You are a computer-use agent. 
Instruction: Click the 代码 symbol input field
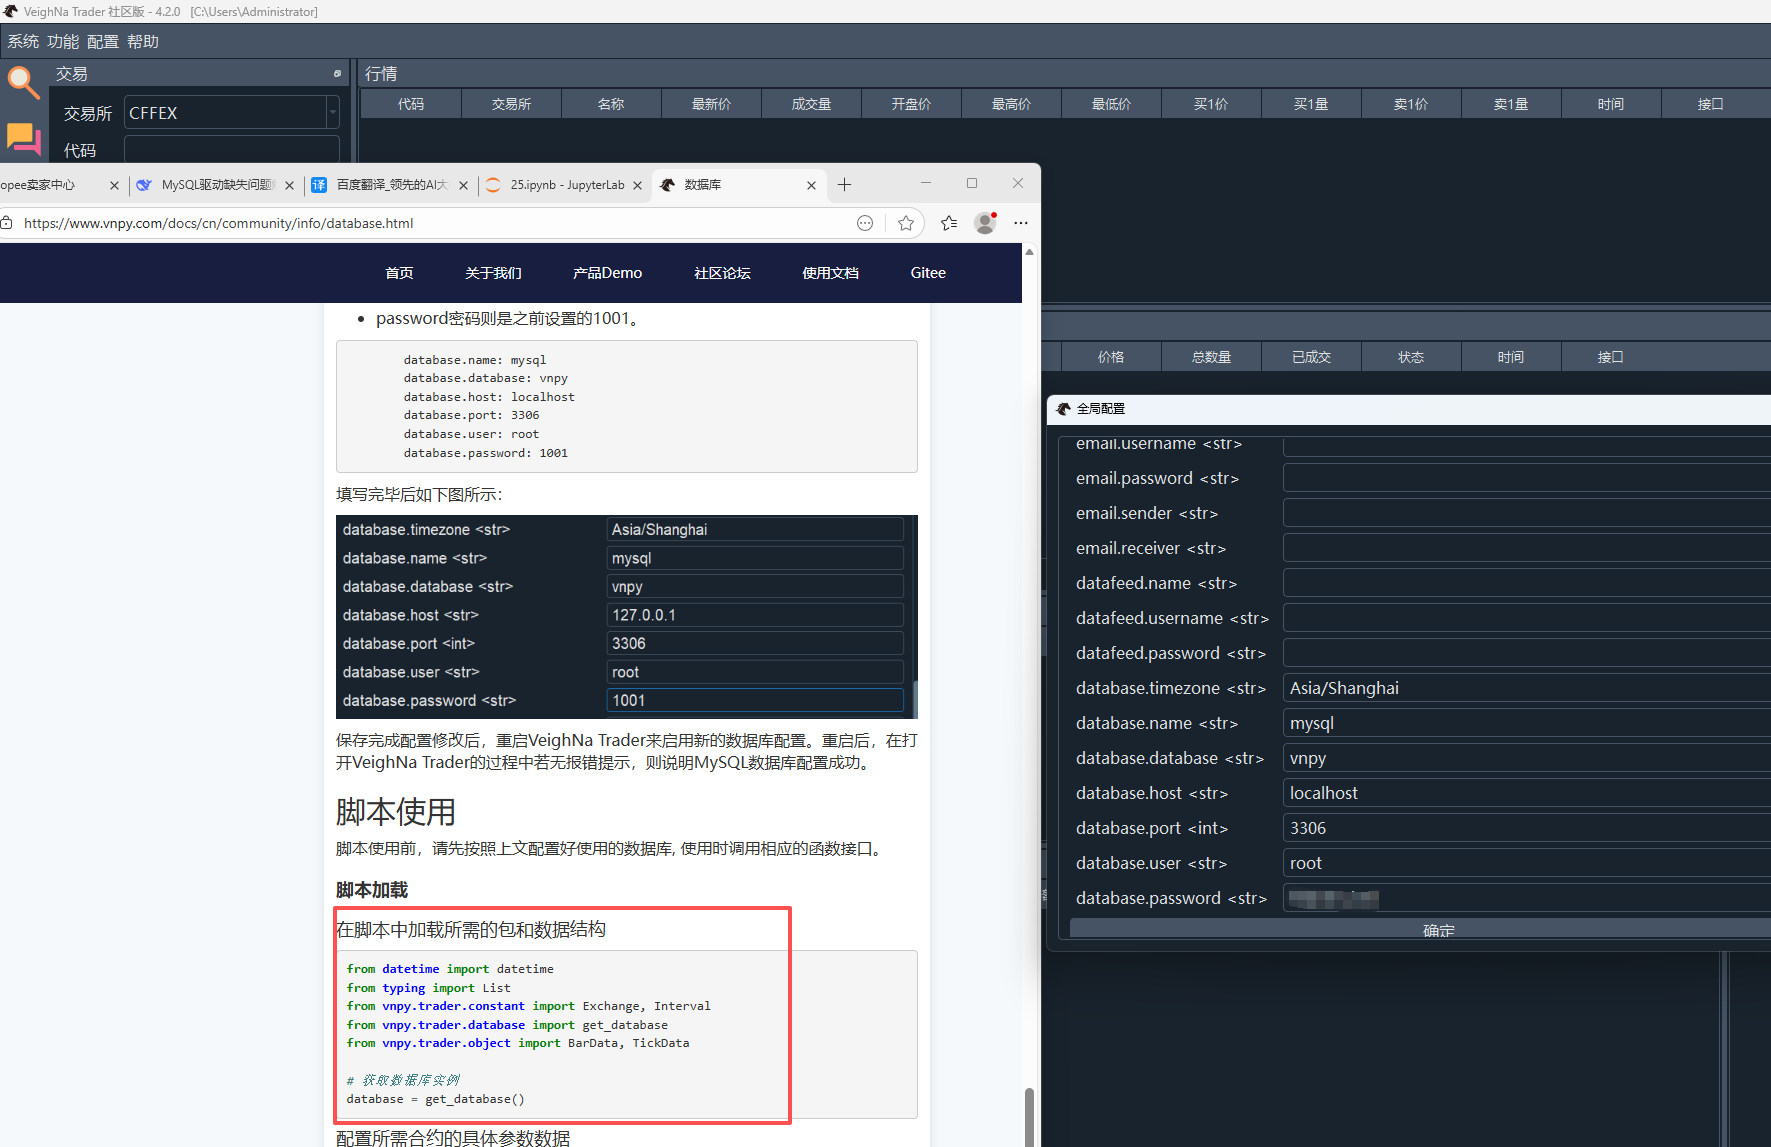click(231, 150)
